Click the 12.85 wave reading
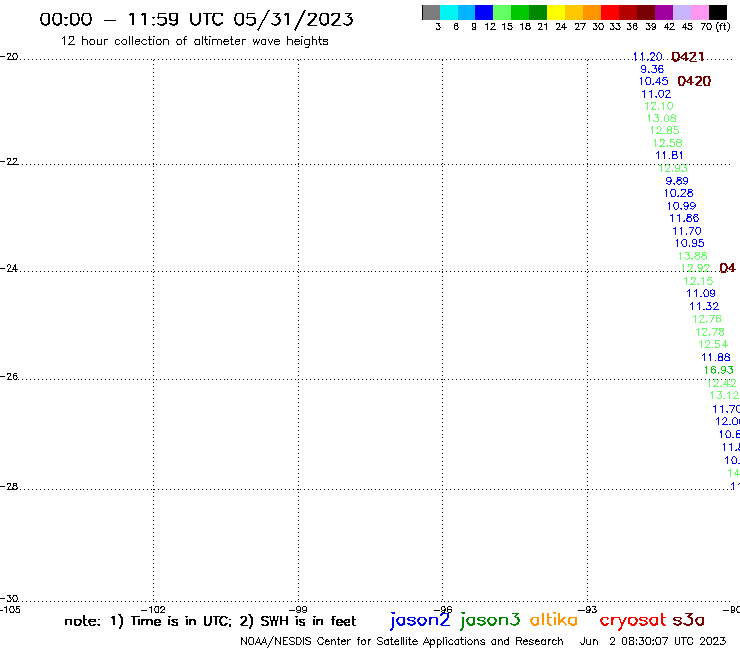 coord(664,130)
